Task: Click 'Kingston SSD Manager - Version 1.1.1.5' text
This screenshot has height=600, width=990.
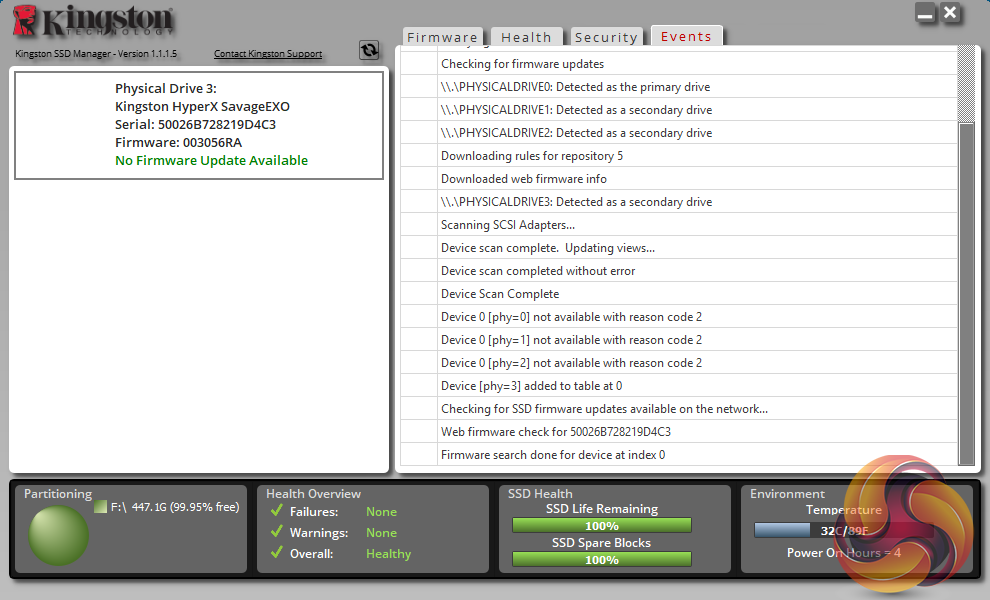Action: (96, 54)
